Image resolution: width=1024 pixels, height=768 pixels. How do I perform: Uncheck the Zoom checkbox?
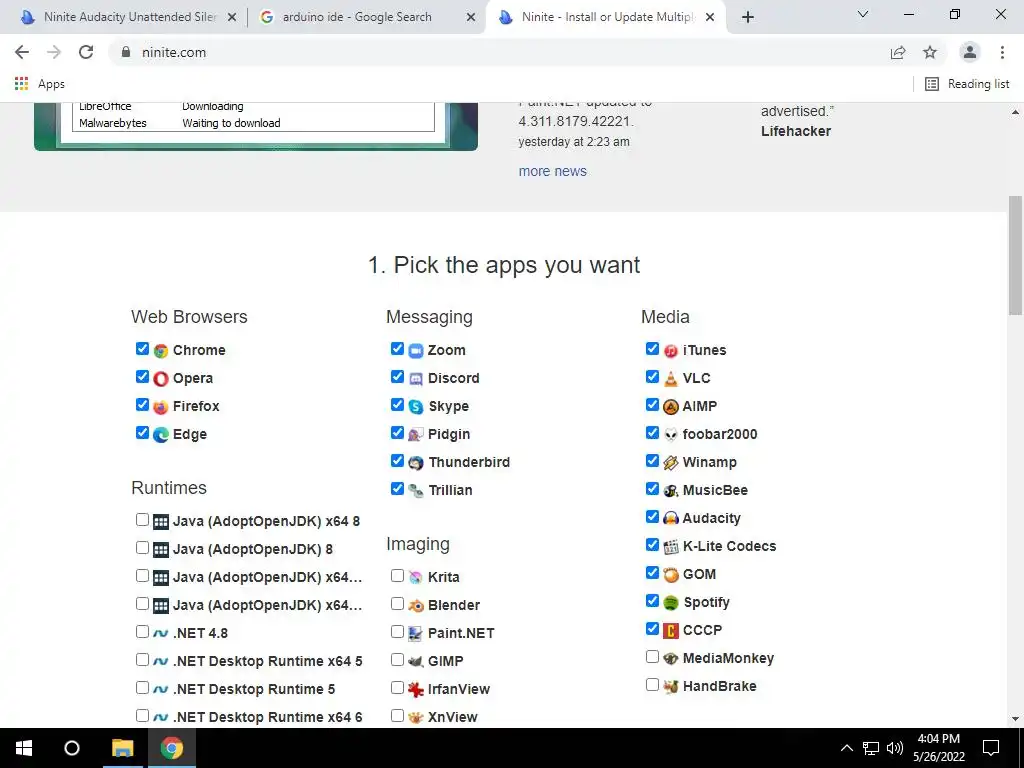pos(397,349)
